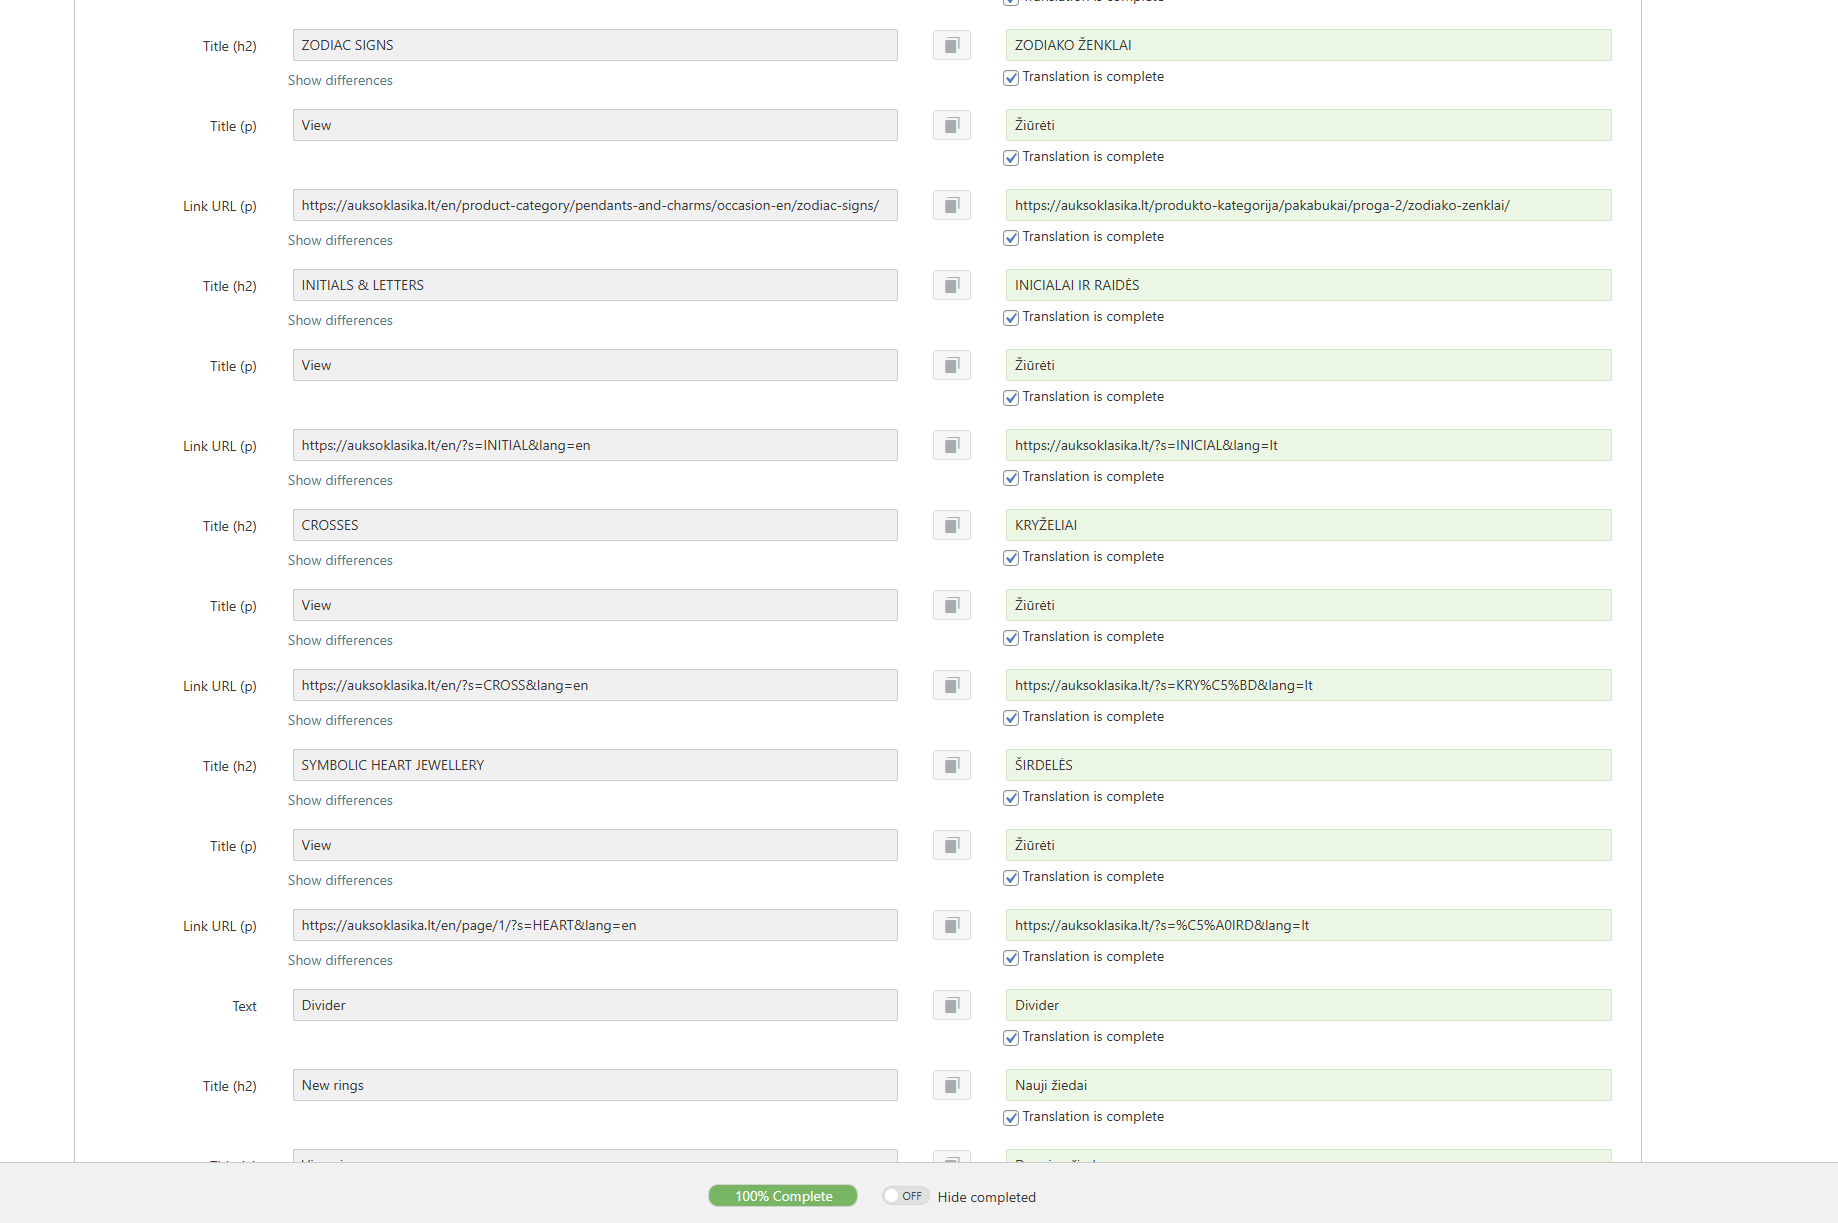The height and width of the screenshot is (1223, 1838).
Task: Toggle translation complete under KRYŽELIAI
Action: pyautogui.click(x=1011, y=558)
